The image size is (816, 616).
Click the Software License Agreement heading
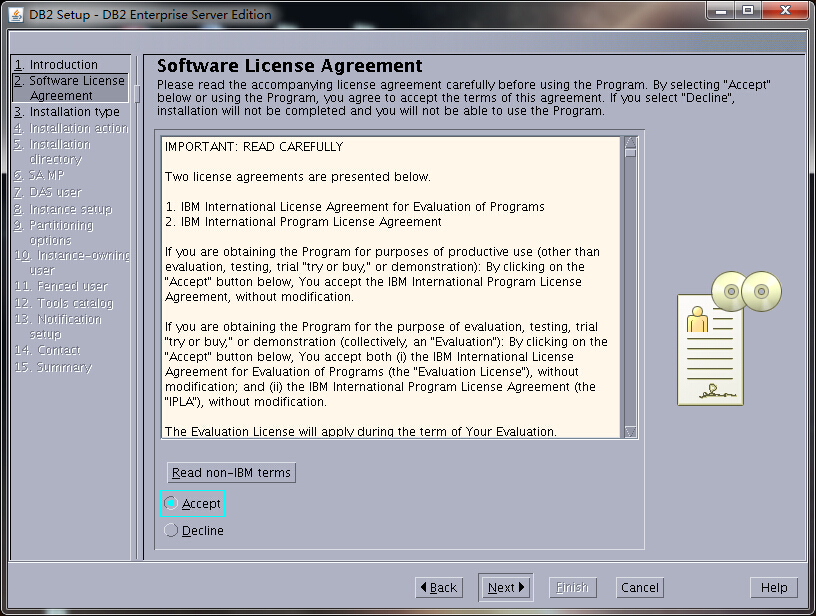(289, 66)
